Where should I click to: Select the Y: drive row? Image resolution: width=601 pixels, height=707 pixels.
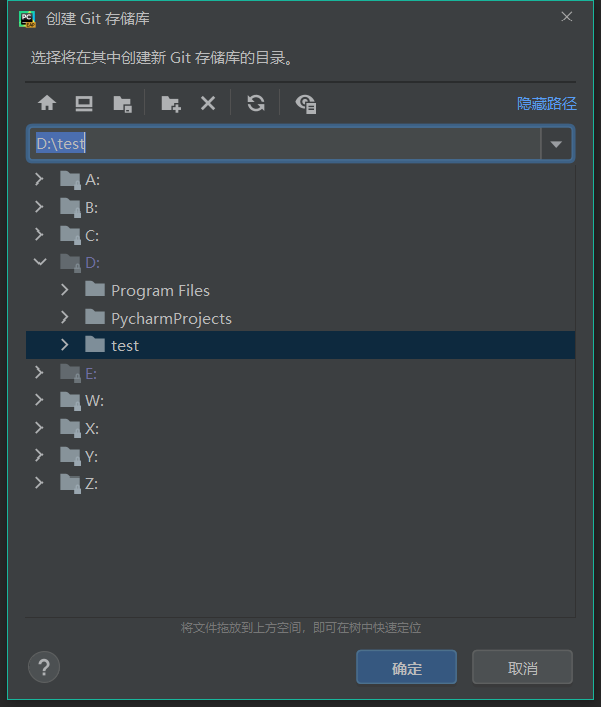(x=300, y=456)
